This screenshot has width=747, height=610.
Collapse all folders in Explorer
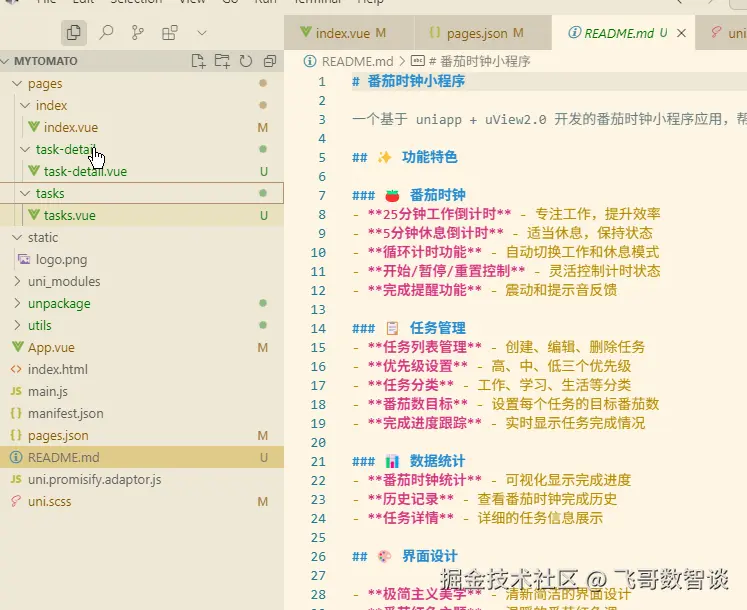coord(270,61)
